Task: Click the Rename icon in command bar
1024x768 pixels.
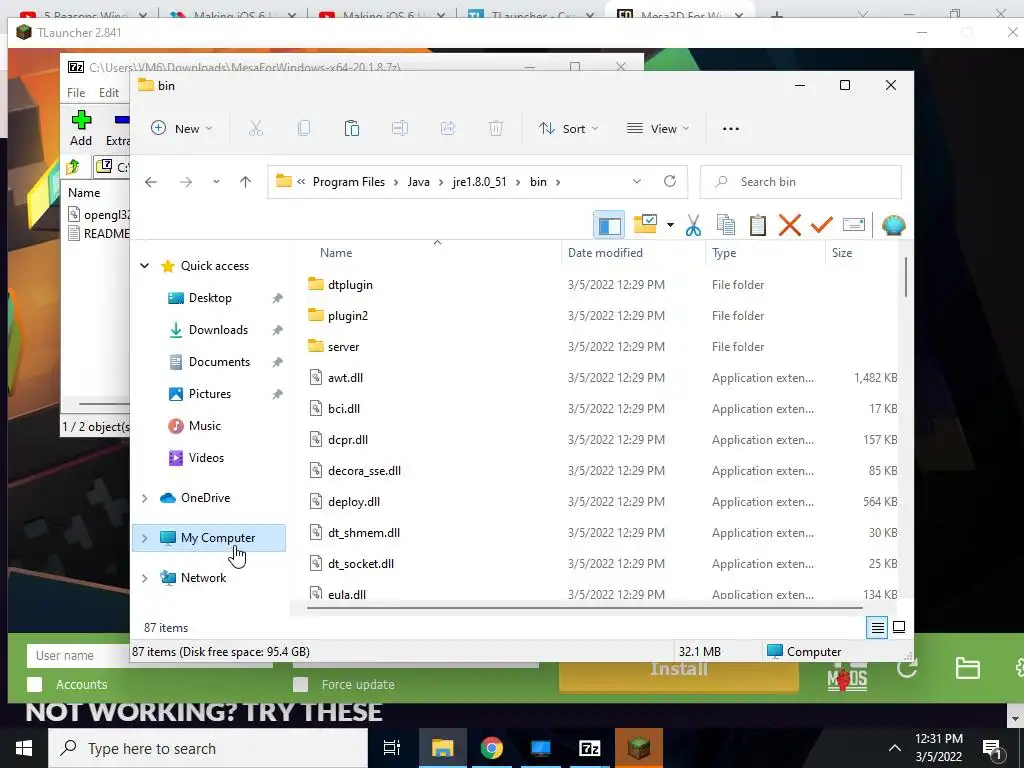Action: (400, 129)
